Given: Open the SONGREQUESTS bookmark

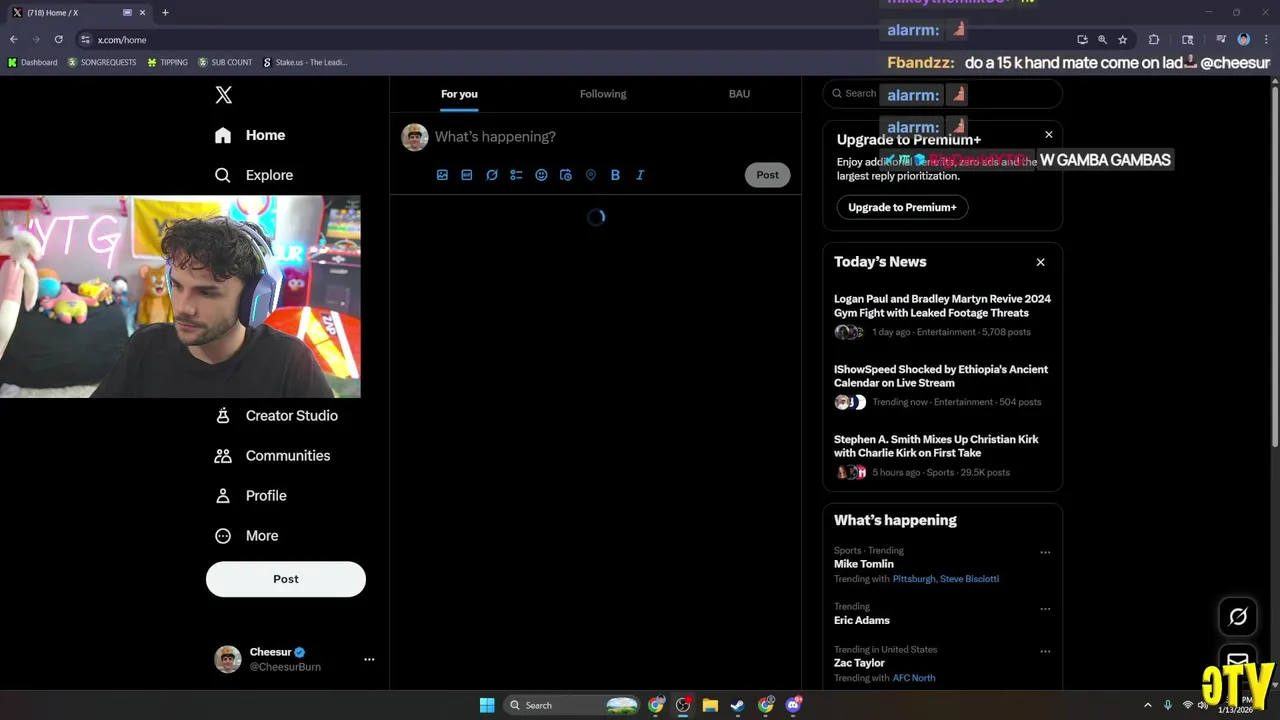Looking at the screenshot, I should (x=101, y=62).
